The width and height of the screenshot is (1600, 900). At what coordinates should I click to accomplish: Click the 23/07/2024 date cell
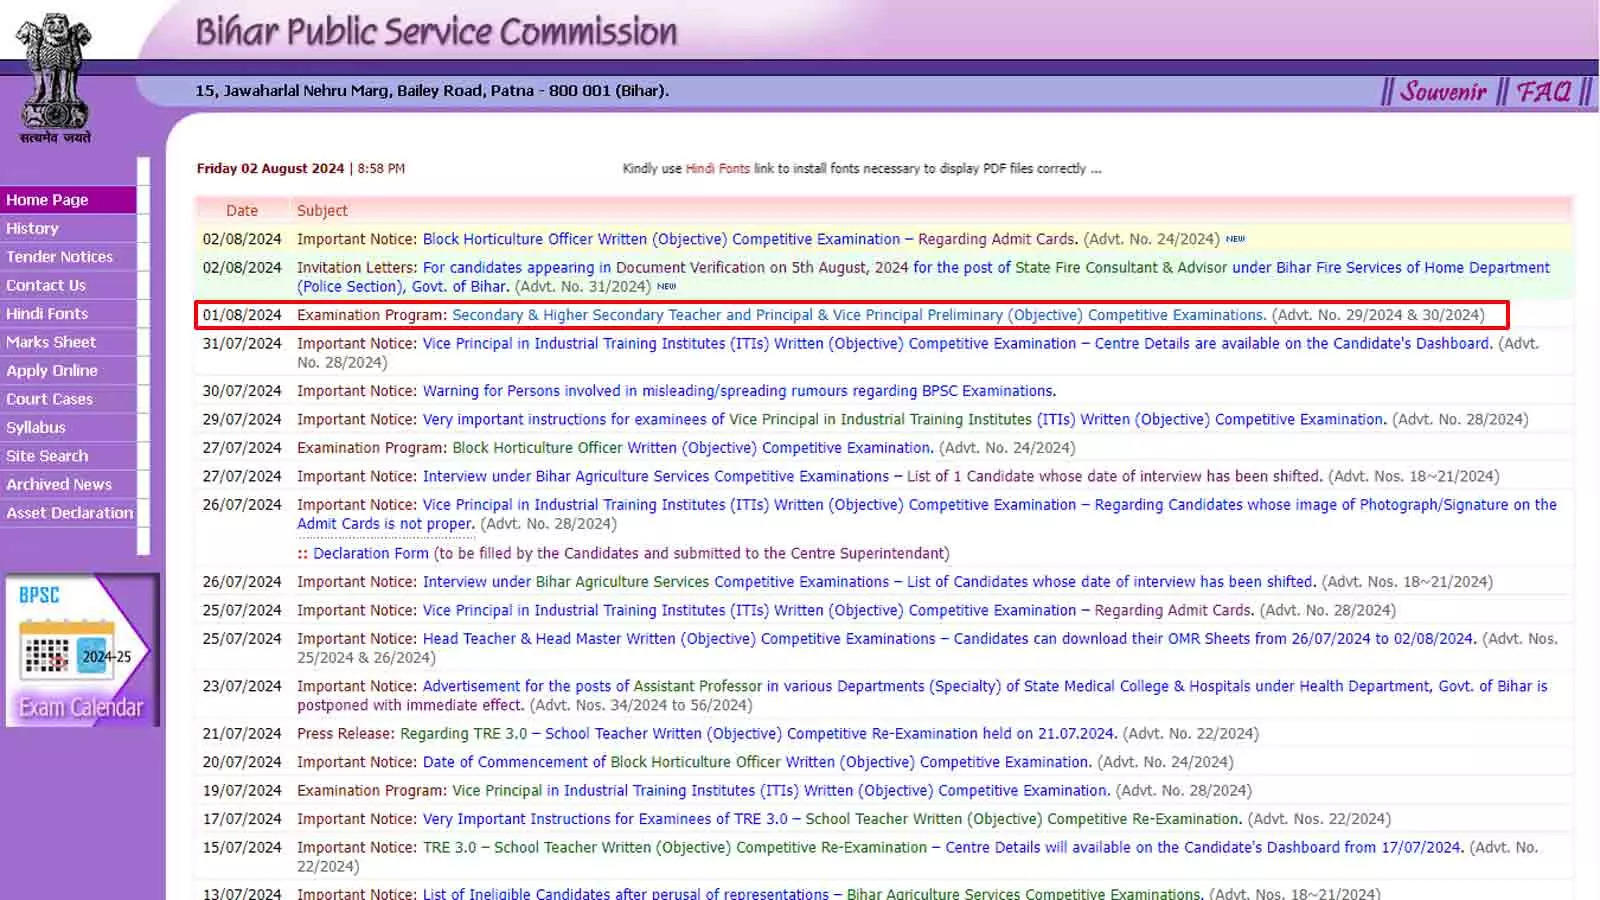coord(242,686)
